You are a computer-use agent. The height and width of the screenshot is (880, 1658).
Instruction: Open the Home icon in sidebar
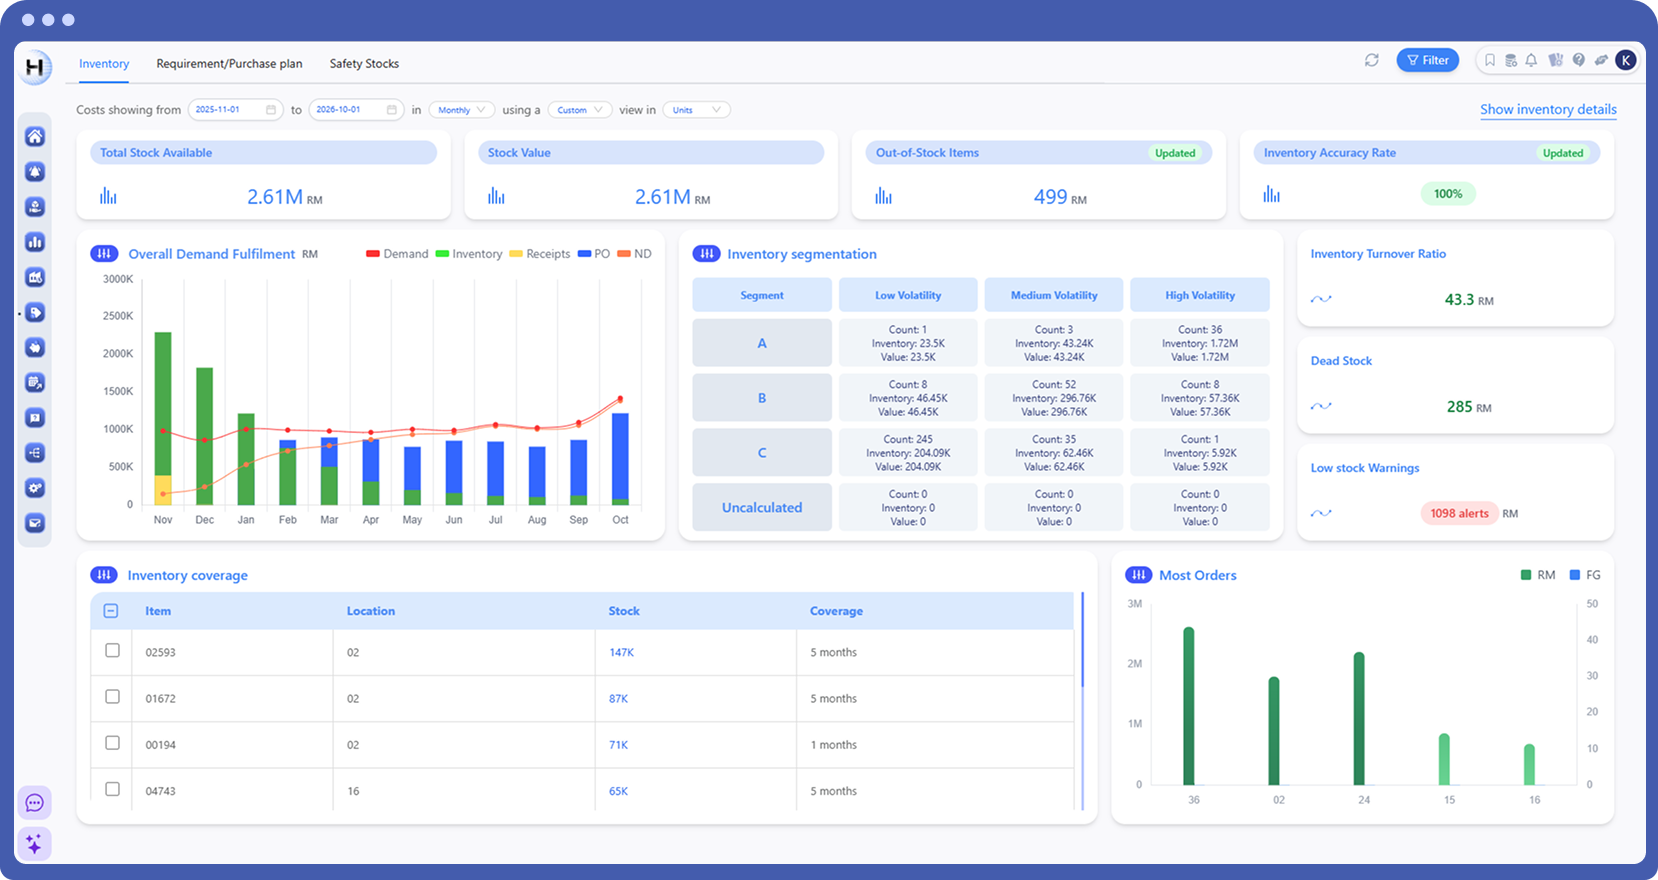pos(35,137)
